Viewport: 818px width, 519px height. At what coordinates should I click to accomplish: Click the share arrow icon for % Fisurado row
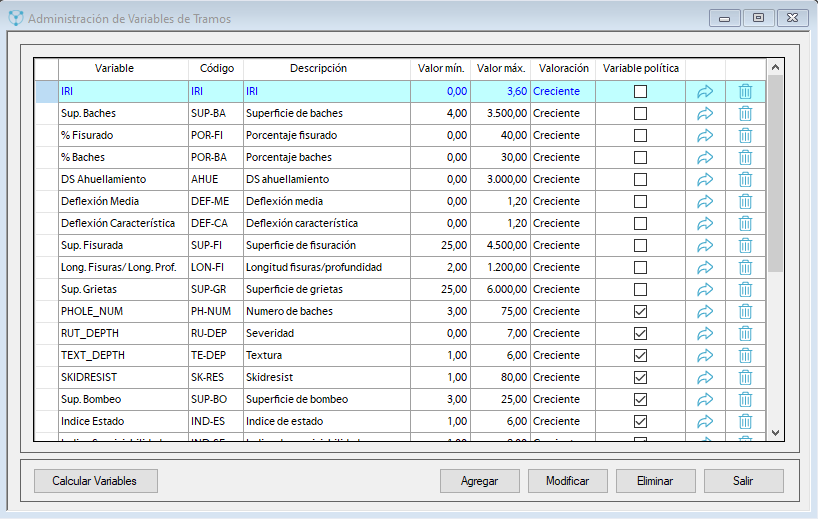pyautogui.click(x=705, y=135)
